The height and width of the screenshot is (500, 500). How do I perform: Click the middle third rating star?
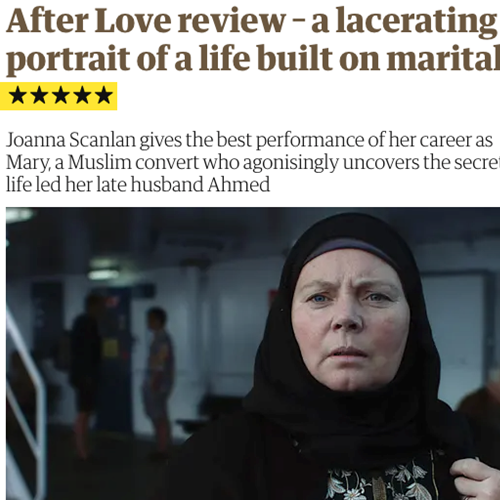tap(61, 95)
